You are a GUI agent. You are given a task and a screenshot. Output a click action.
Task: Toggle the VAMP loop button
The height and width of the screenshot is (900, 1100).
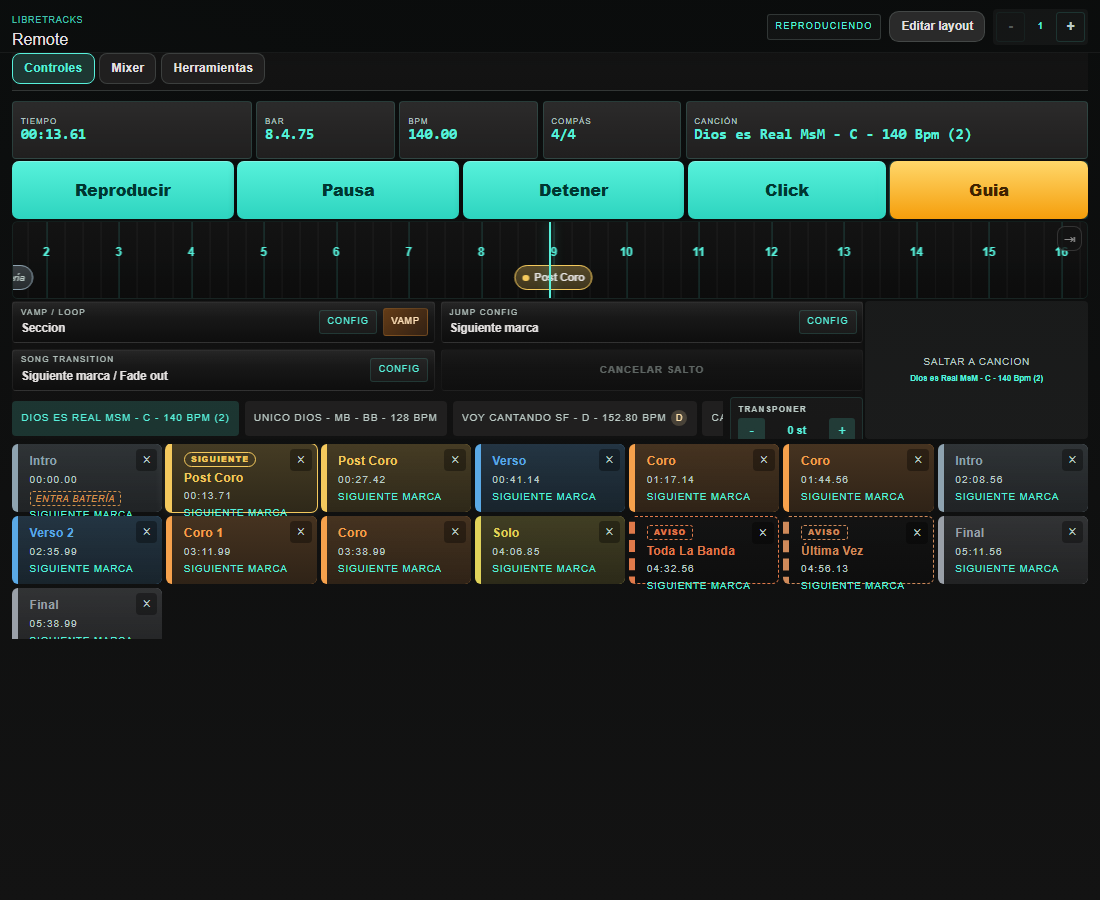[x=405, y=321]
